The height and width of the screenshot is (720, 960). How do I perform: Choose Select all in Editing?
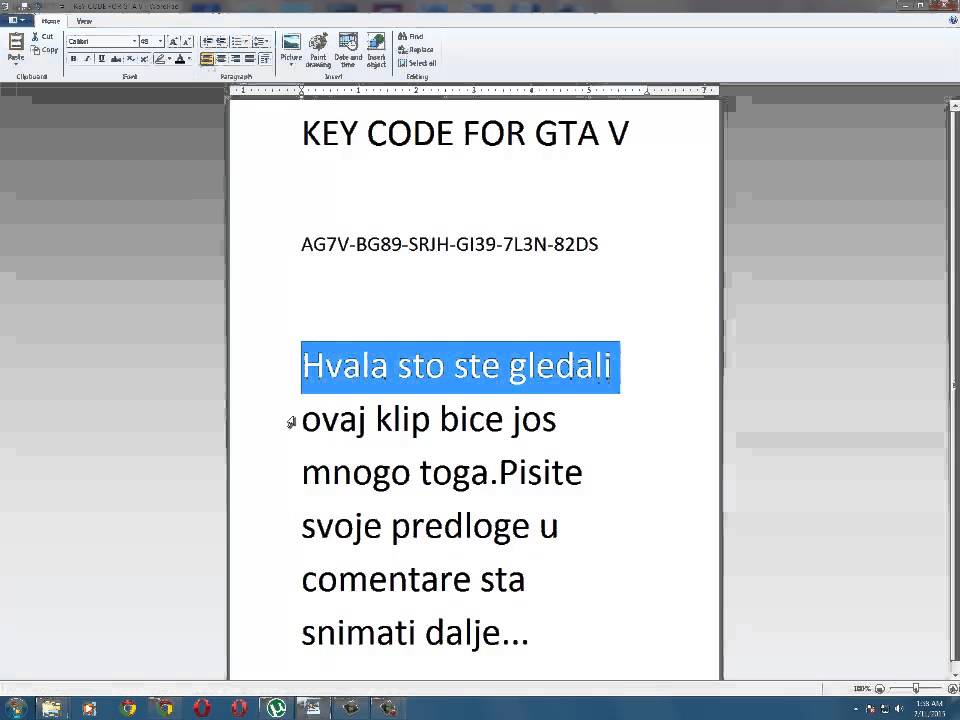click(416, 63)
